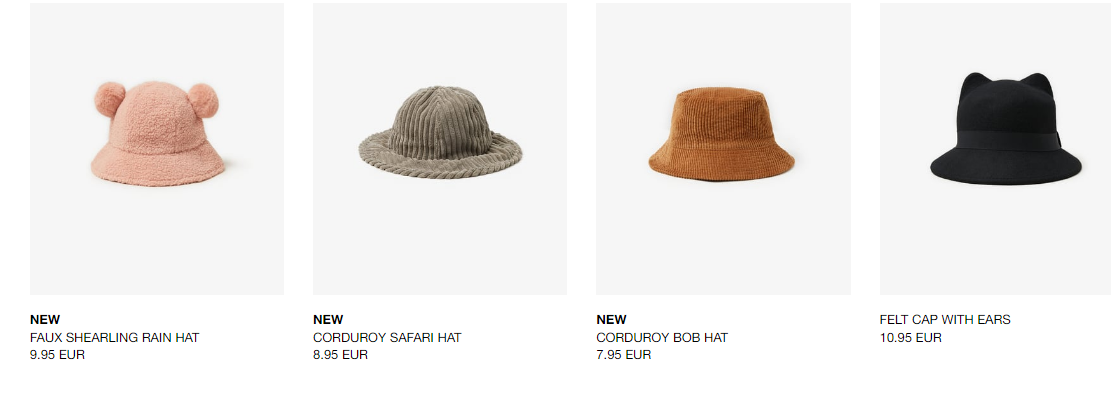Image resolution: width=1111 pixels, height=405 pixels.
Task: Click the left pom-pom ear on pink hat
Action: tap(110, 99)
